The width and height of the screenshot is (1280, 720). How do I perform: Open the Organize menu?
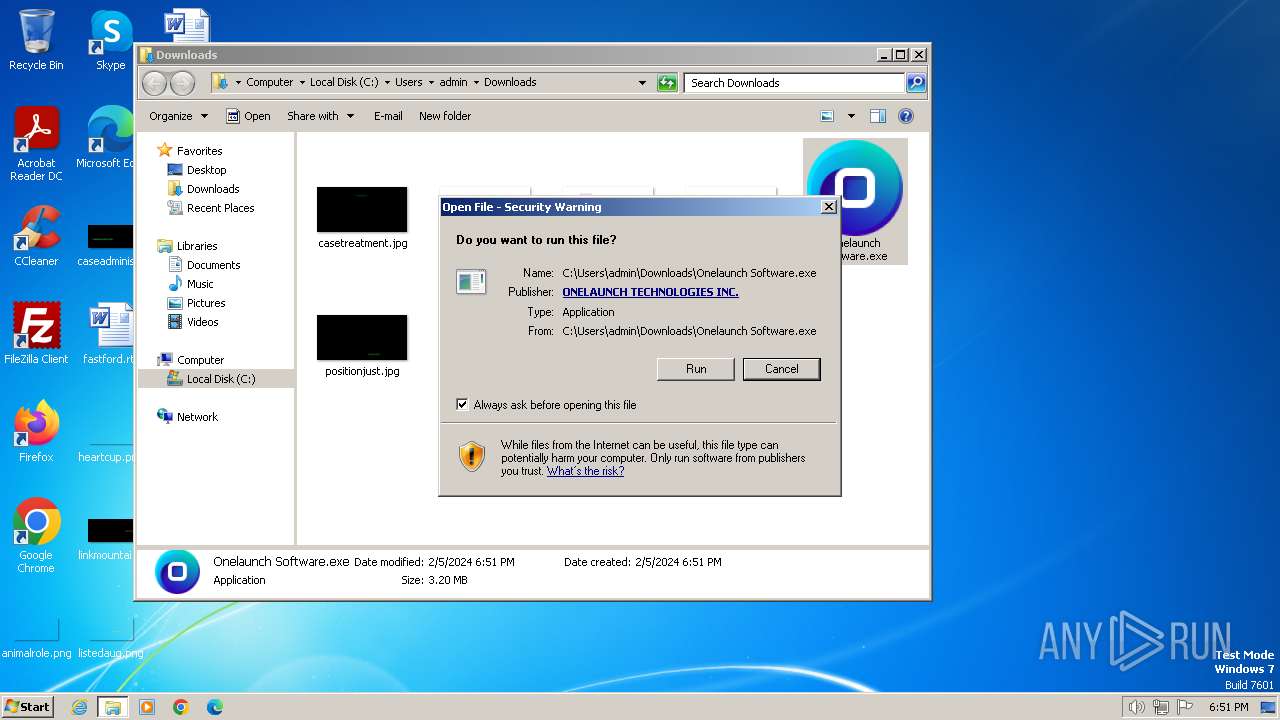[178, 116]
